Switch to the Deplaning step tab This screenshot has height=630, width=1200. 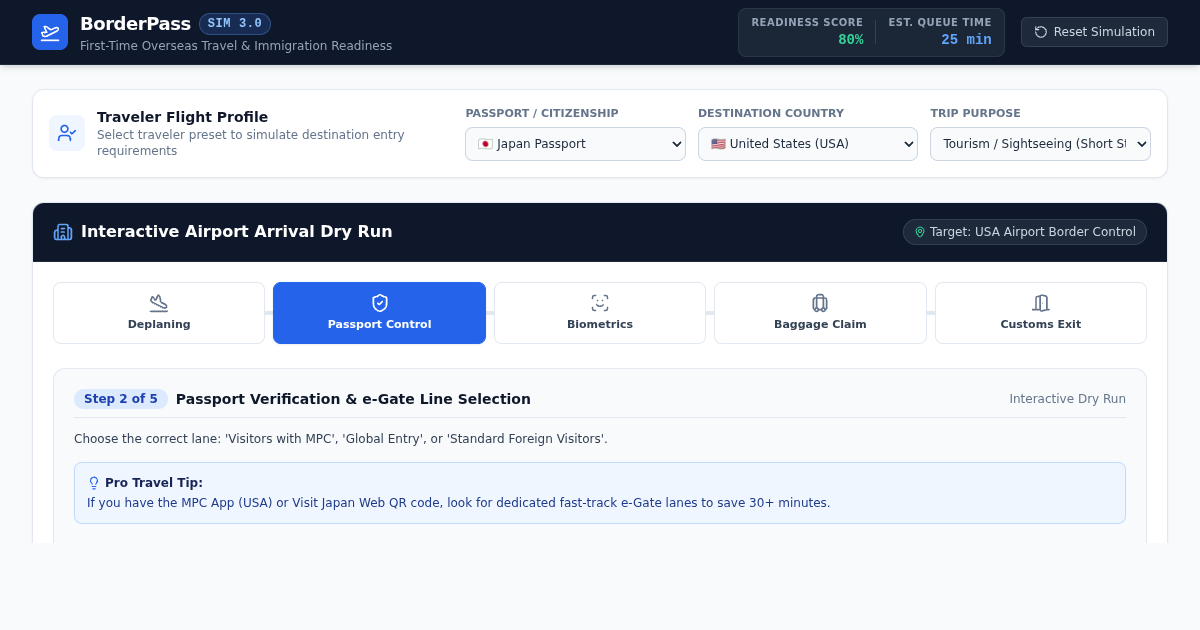click(159, 313)
